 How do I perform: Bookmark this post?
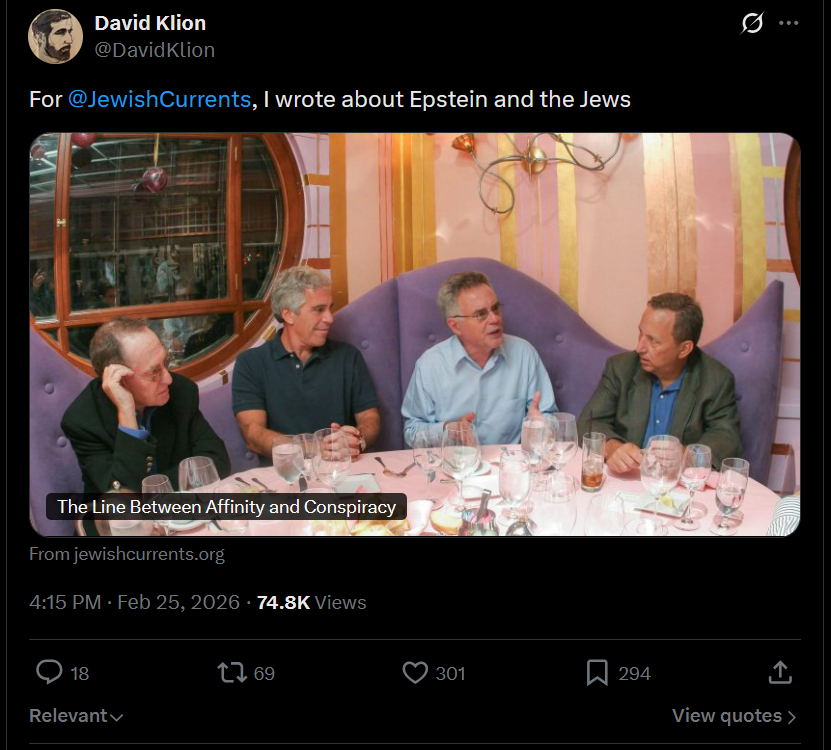(x=597, y=672)
